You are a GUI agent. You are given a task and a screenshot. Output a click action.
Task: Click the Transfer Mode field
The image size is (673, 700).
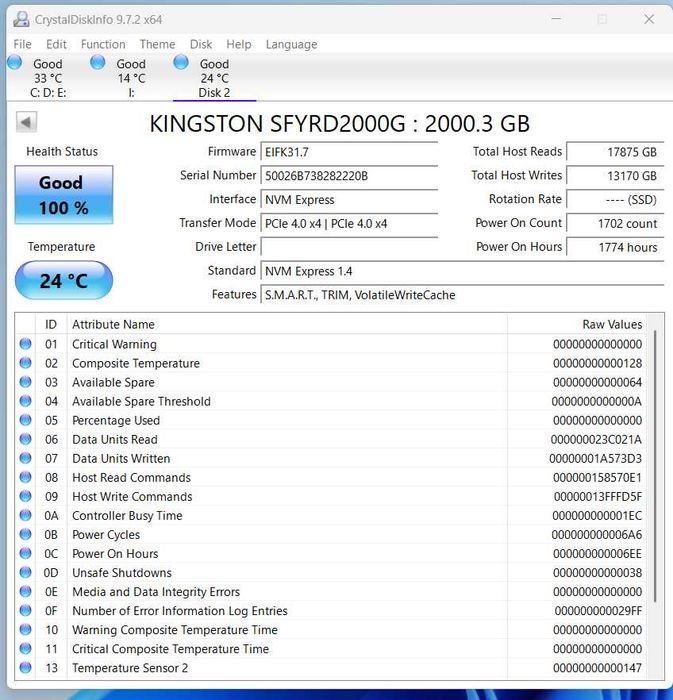coord(349,223)
